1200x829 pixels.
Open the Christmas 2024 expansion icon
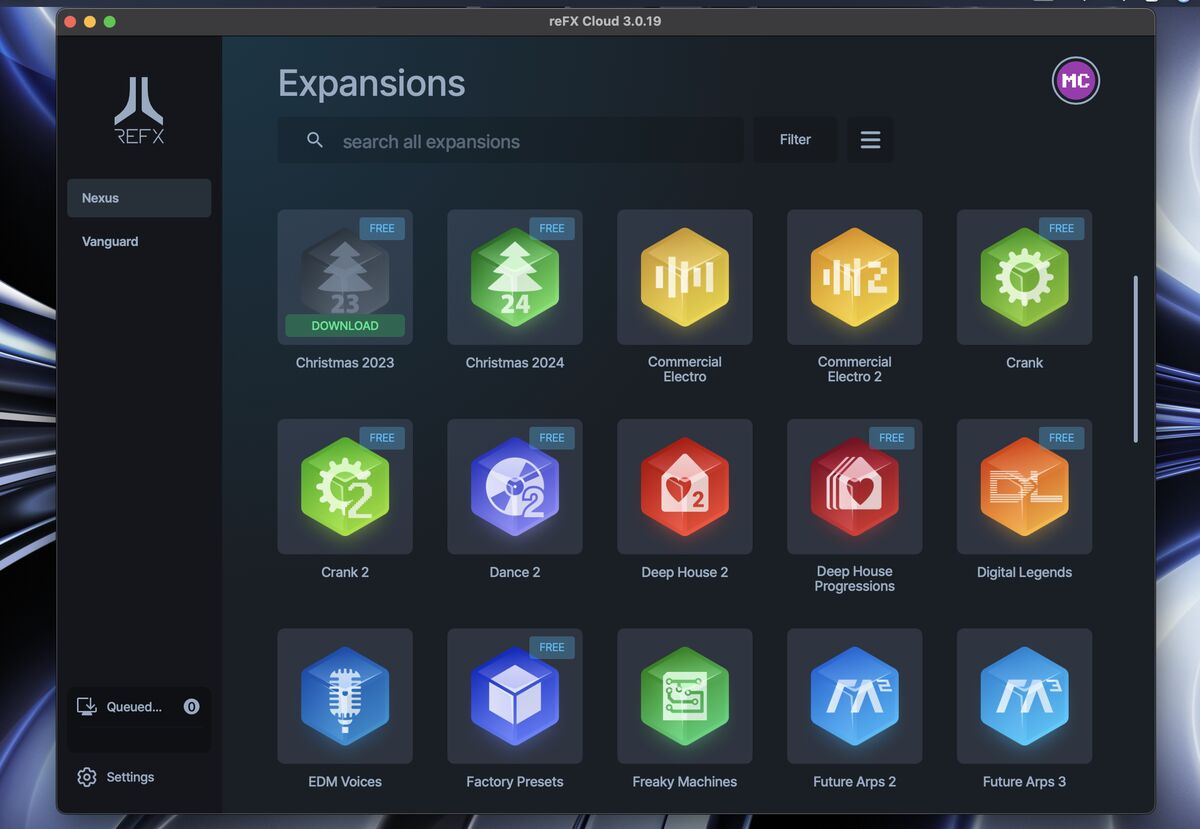tap(514, 277)
